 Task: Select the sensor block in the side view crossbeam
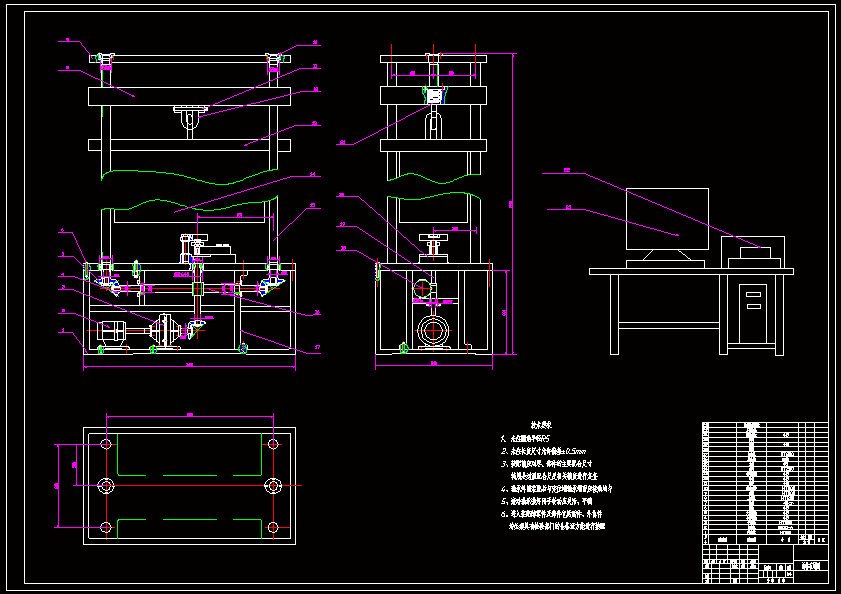433,97
